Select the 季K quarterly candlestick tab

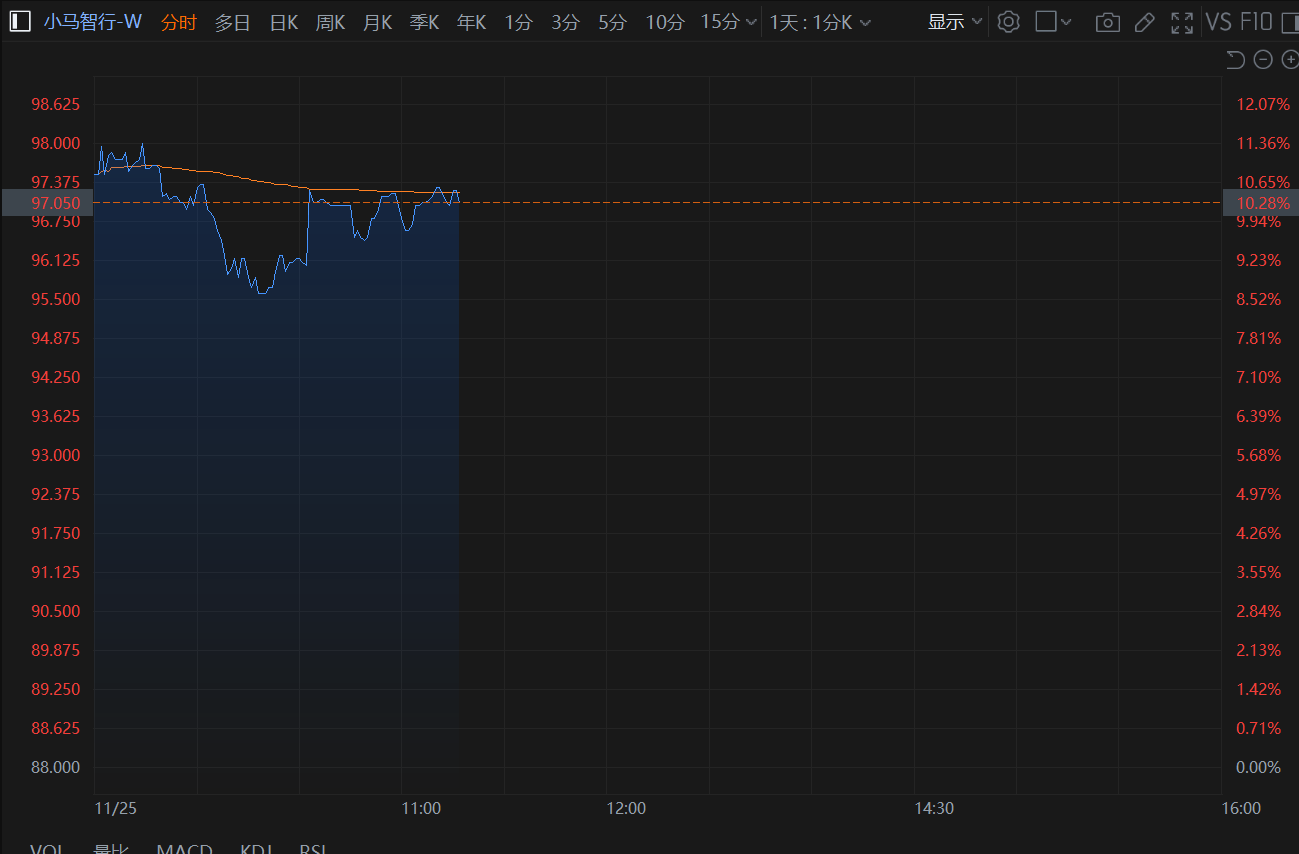click(424, 22)
